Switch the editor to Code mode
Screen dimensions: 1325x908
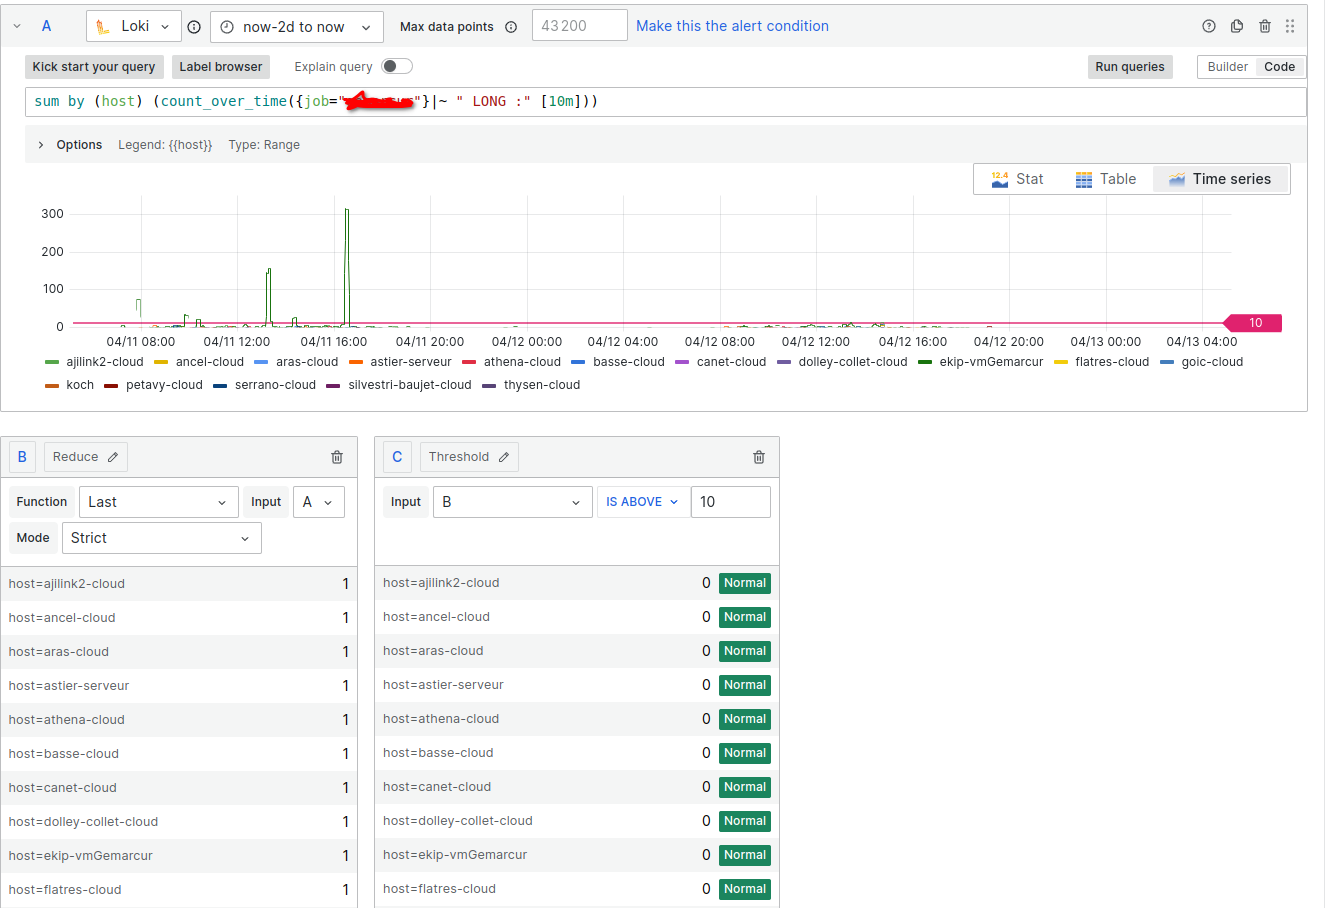click(x=1279, y=67)
